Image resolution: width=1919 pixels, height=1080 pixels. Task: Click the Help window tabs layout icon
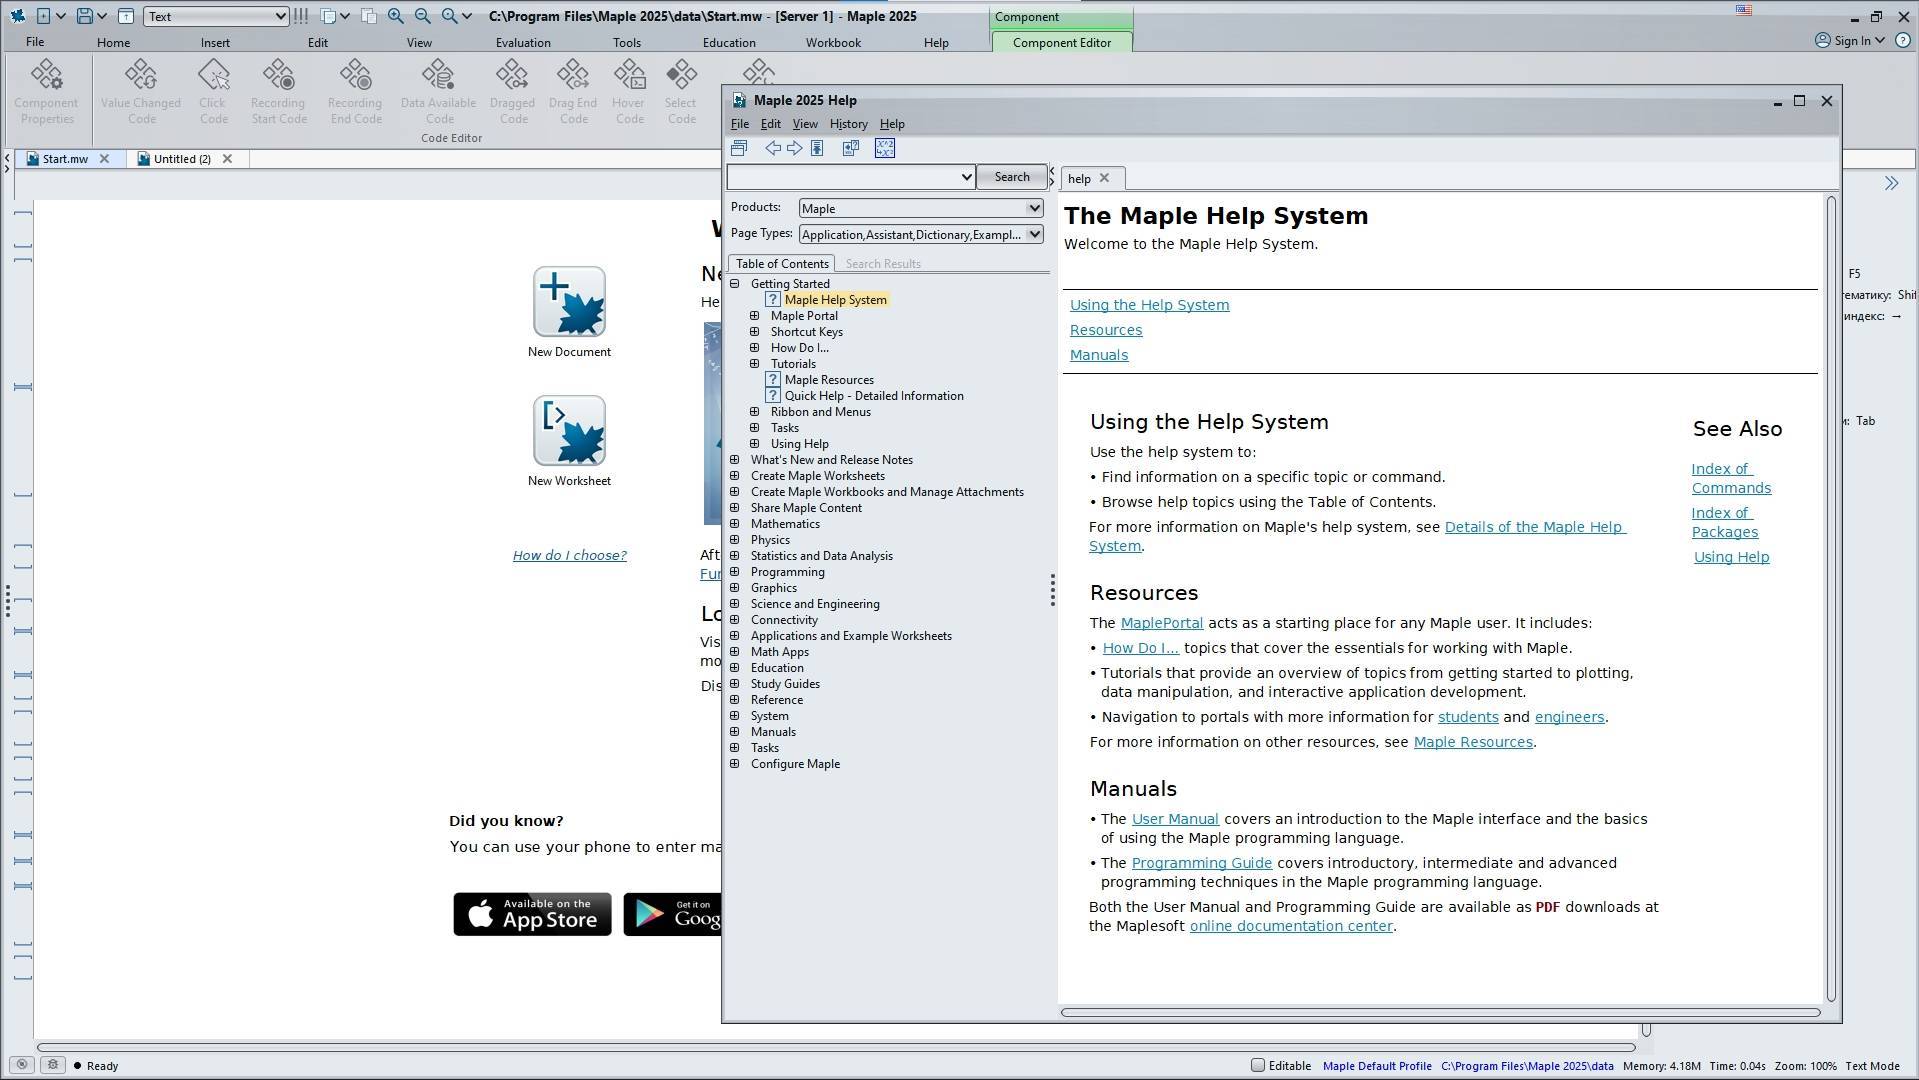739,148
